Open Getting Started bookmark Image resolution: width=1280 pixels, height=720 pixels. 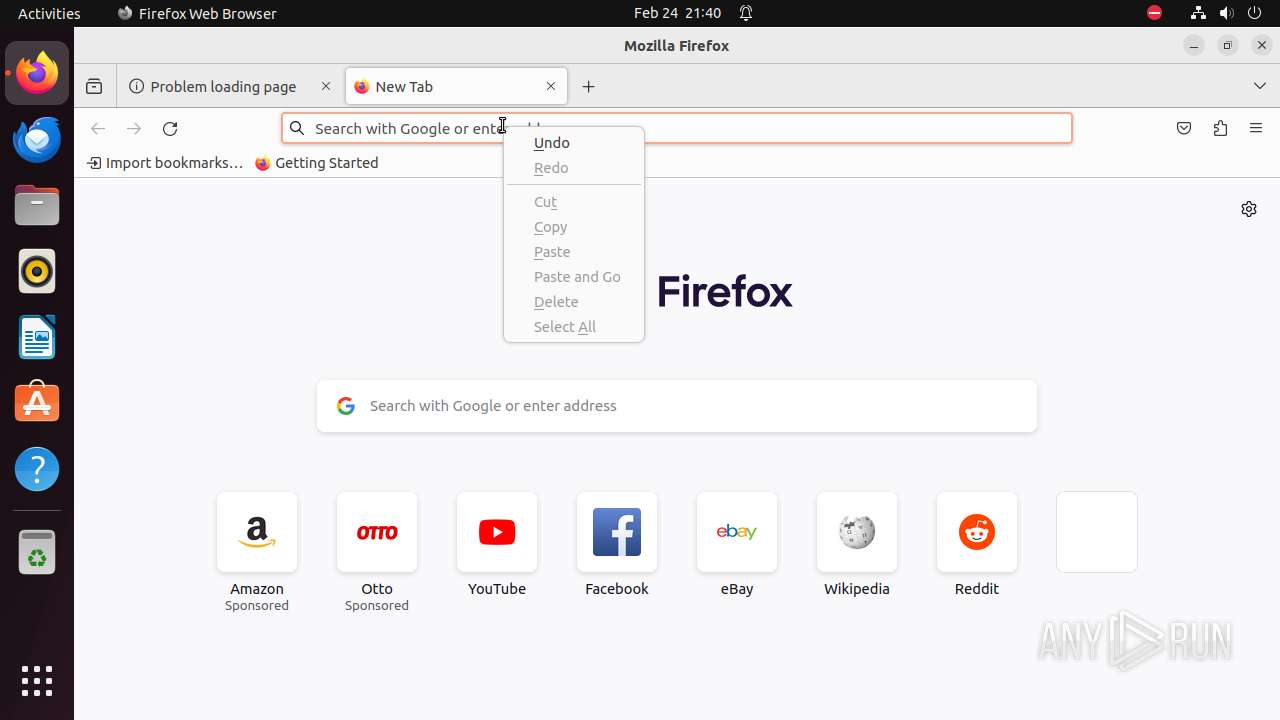click(317, 163)
